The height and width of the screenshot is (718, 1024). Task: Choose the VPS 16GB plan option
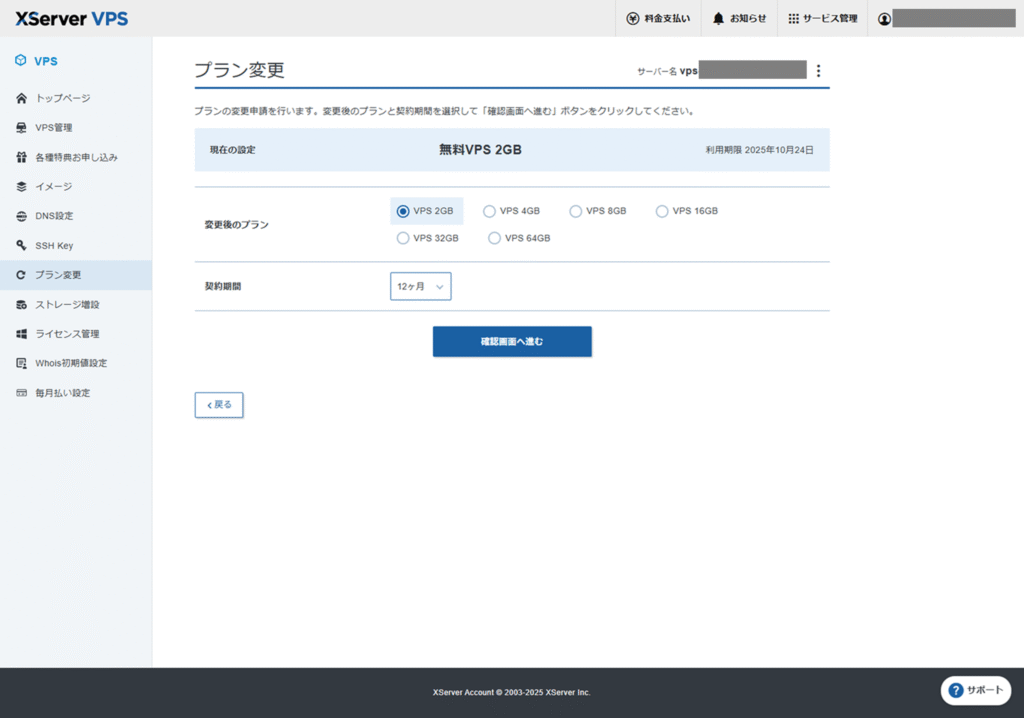click(662, 211)
